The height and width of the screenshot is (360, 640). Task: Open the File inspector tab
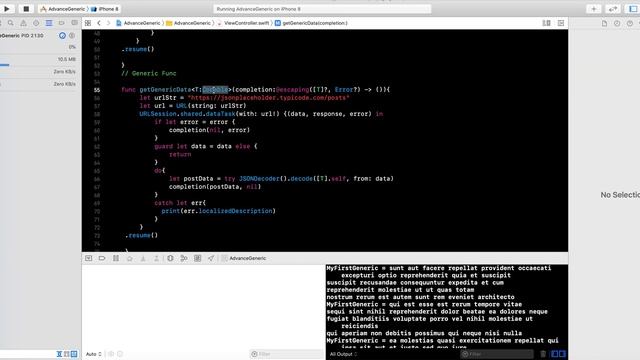click(604, 23)
